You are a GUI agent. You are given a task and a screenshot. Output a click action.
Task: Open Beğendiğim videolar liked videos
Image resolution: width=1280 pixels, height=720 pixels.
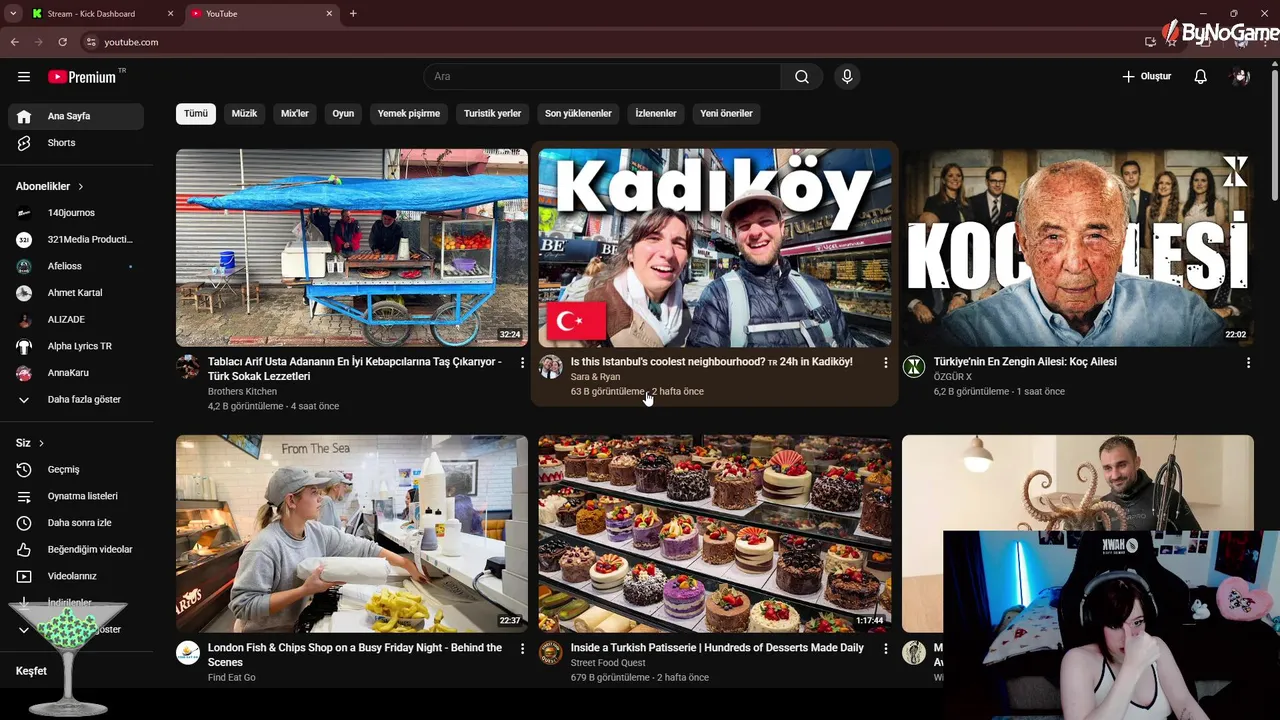[76, 550]
